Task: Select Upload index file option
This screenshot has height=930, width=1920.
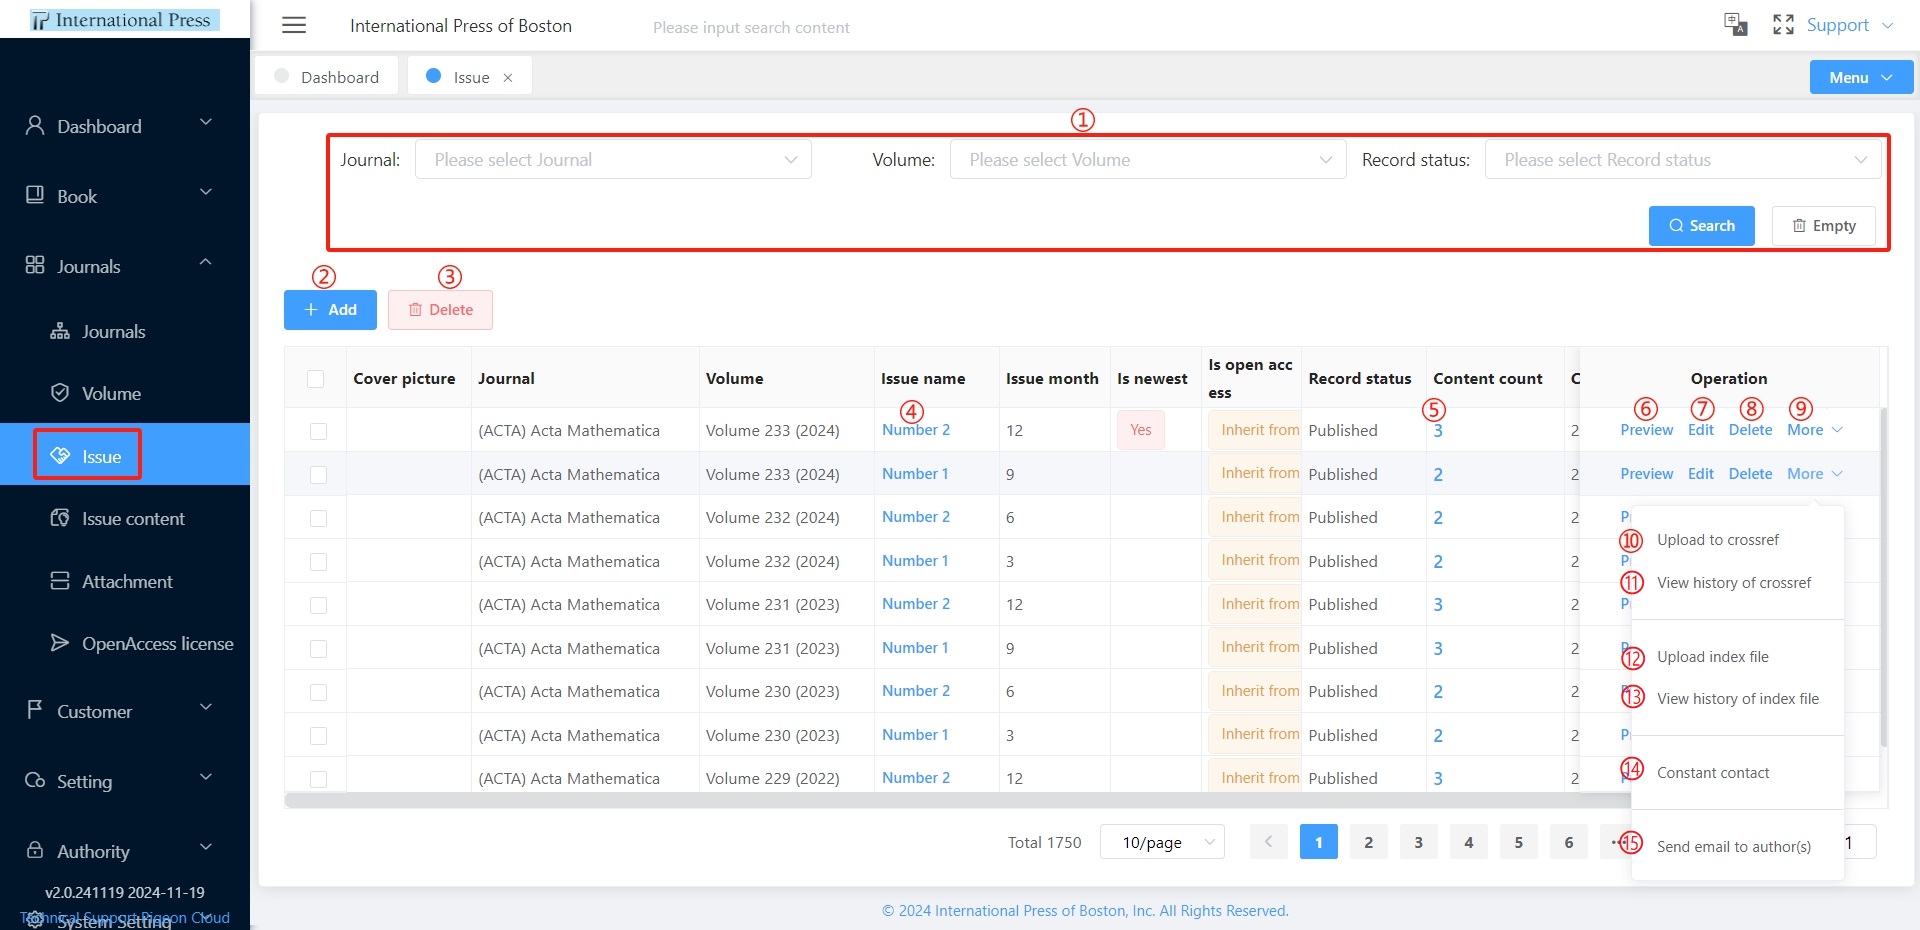Action: [1712, 657]
